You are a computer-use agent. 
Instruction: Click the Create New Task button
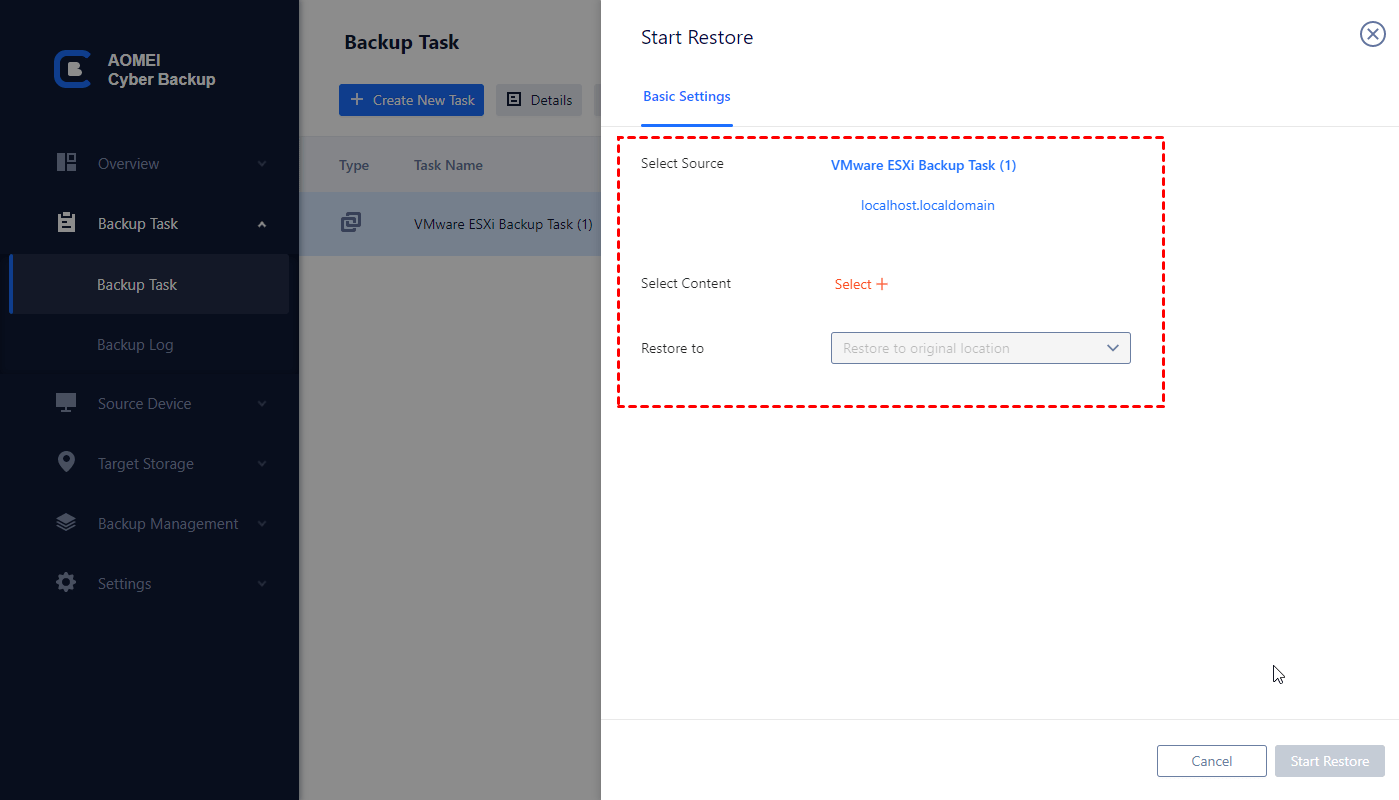(x=411, y=100)
